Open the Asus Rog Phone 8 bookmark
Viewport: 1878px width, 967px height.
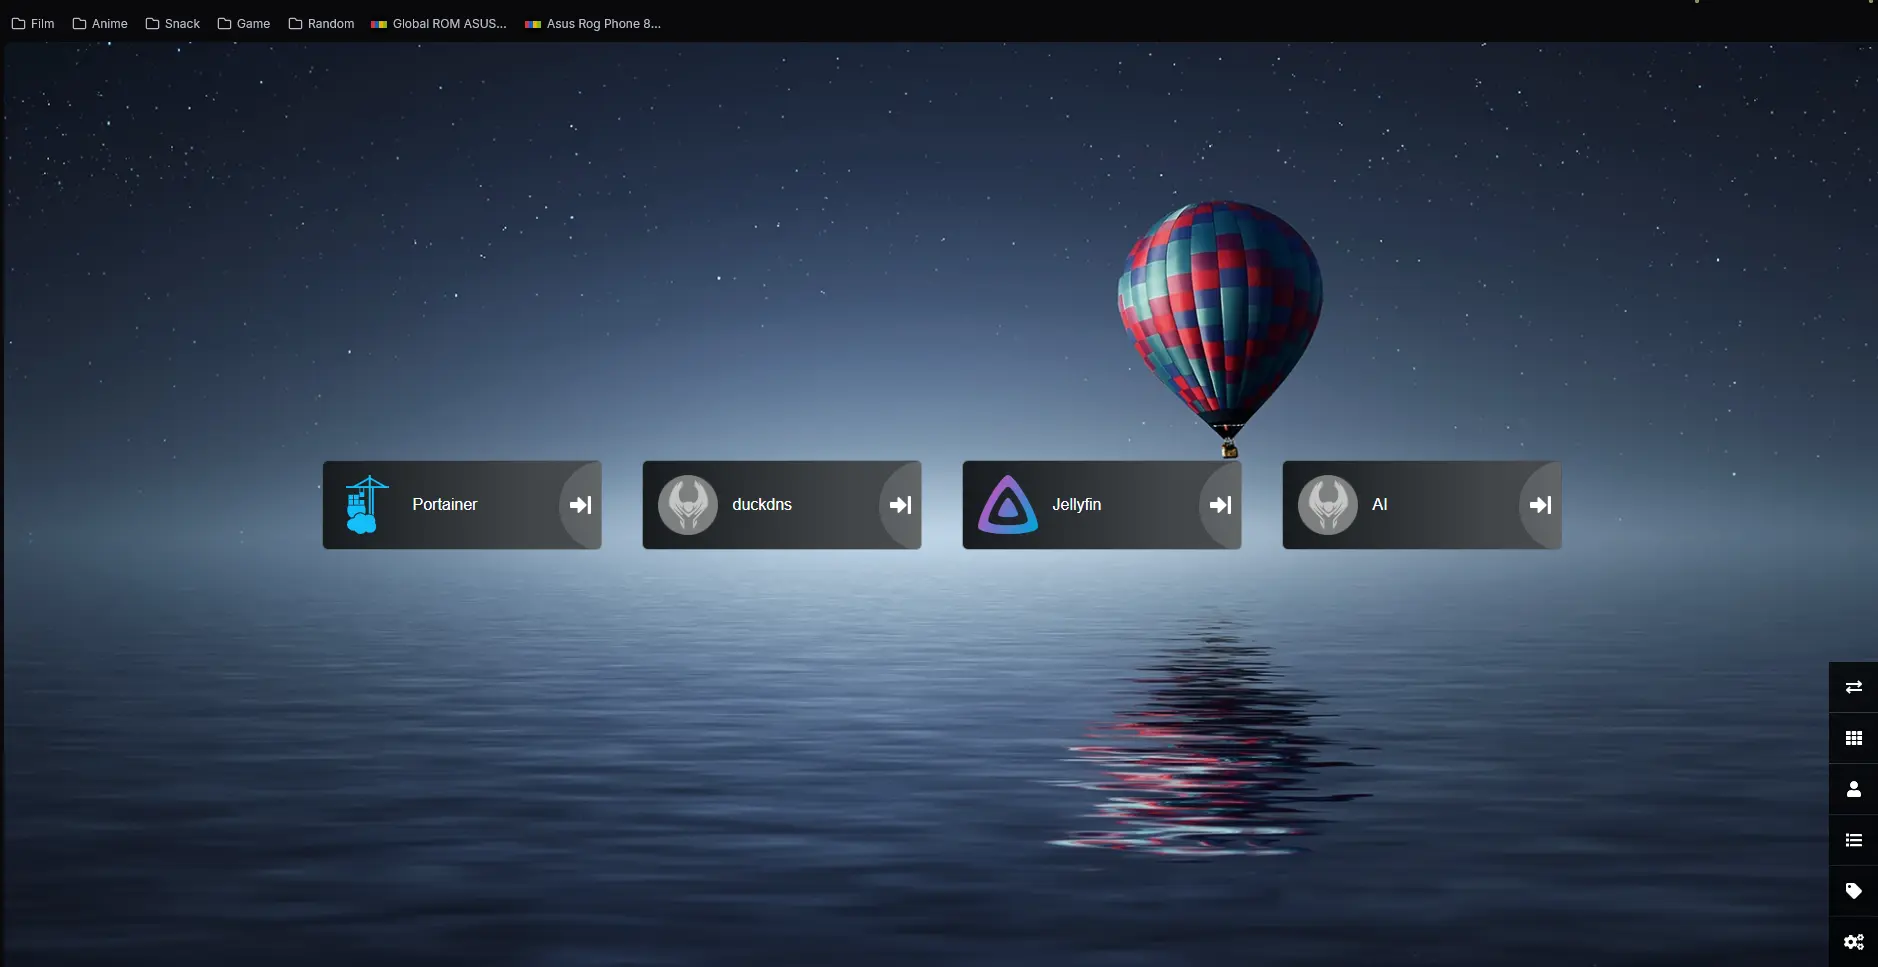click(593, 24)
